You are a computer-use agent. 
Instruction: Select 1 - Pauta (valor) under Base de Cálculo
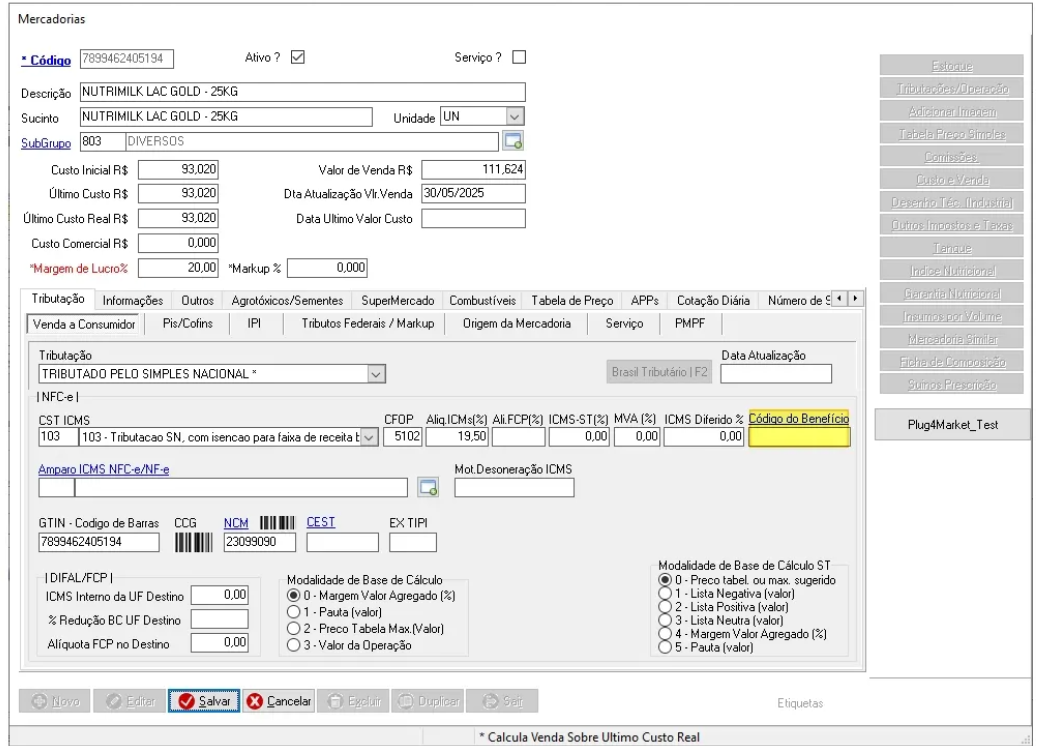294,612
